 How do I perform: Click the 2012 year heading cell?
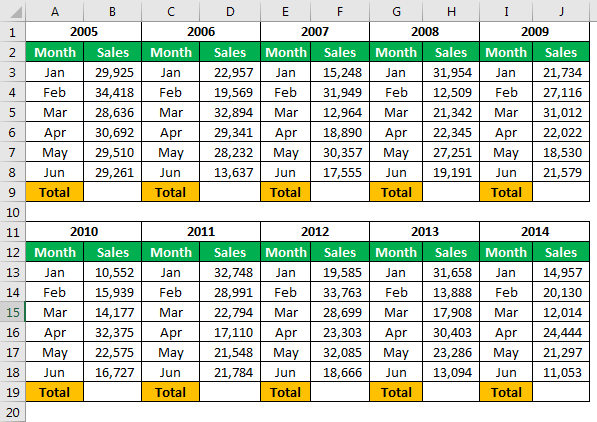click(315, 232)
